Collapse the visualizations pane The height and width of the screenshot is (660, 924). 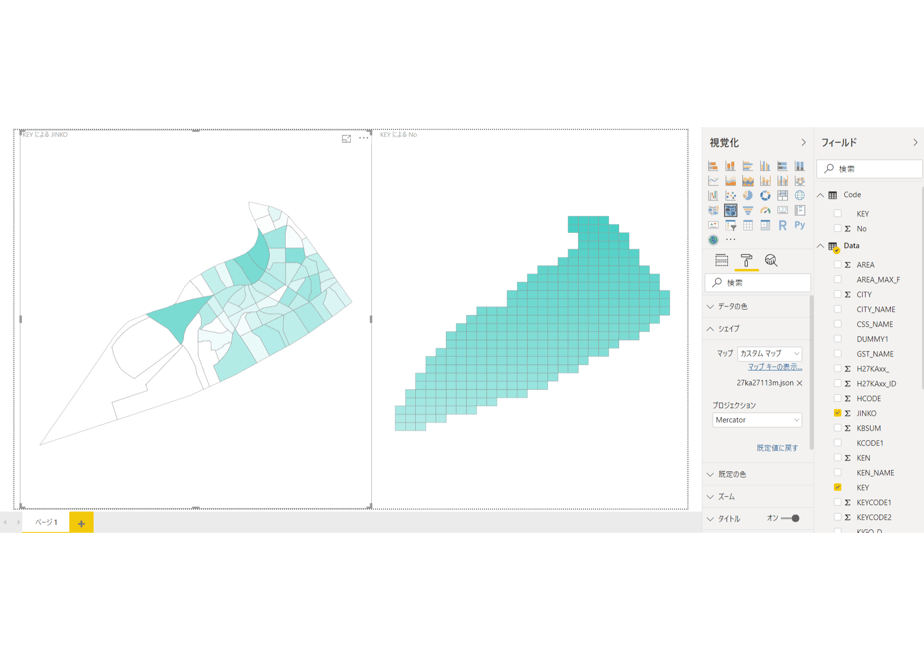click(x=803, y=143)
